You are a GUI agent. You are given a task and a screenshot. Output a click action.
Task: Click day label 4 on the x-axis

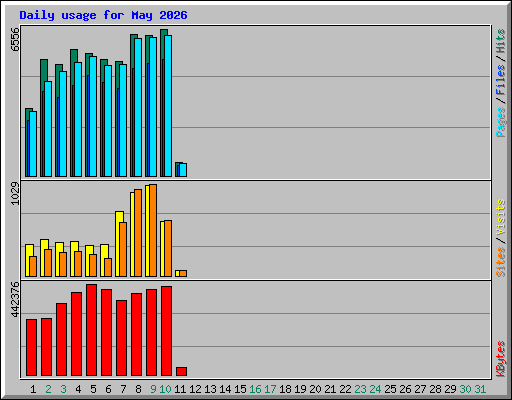point(78,389)
